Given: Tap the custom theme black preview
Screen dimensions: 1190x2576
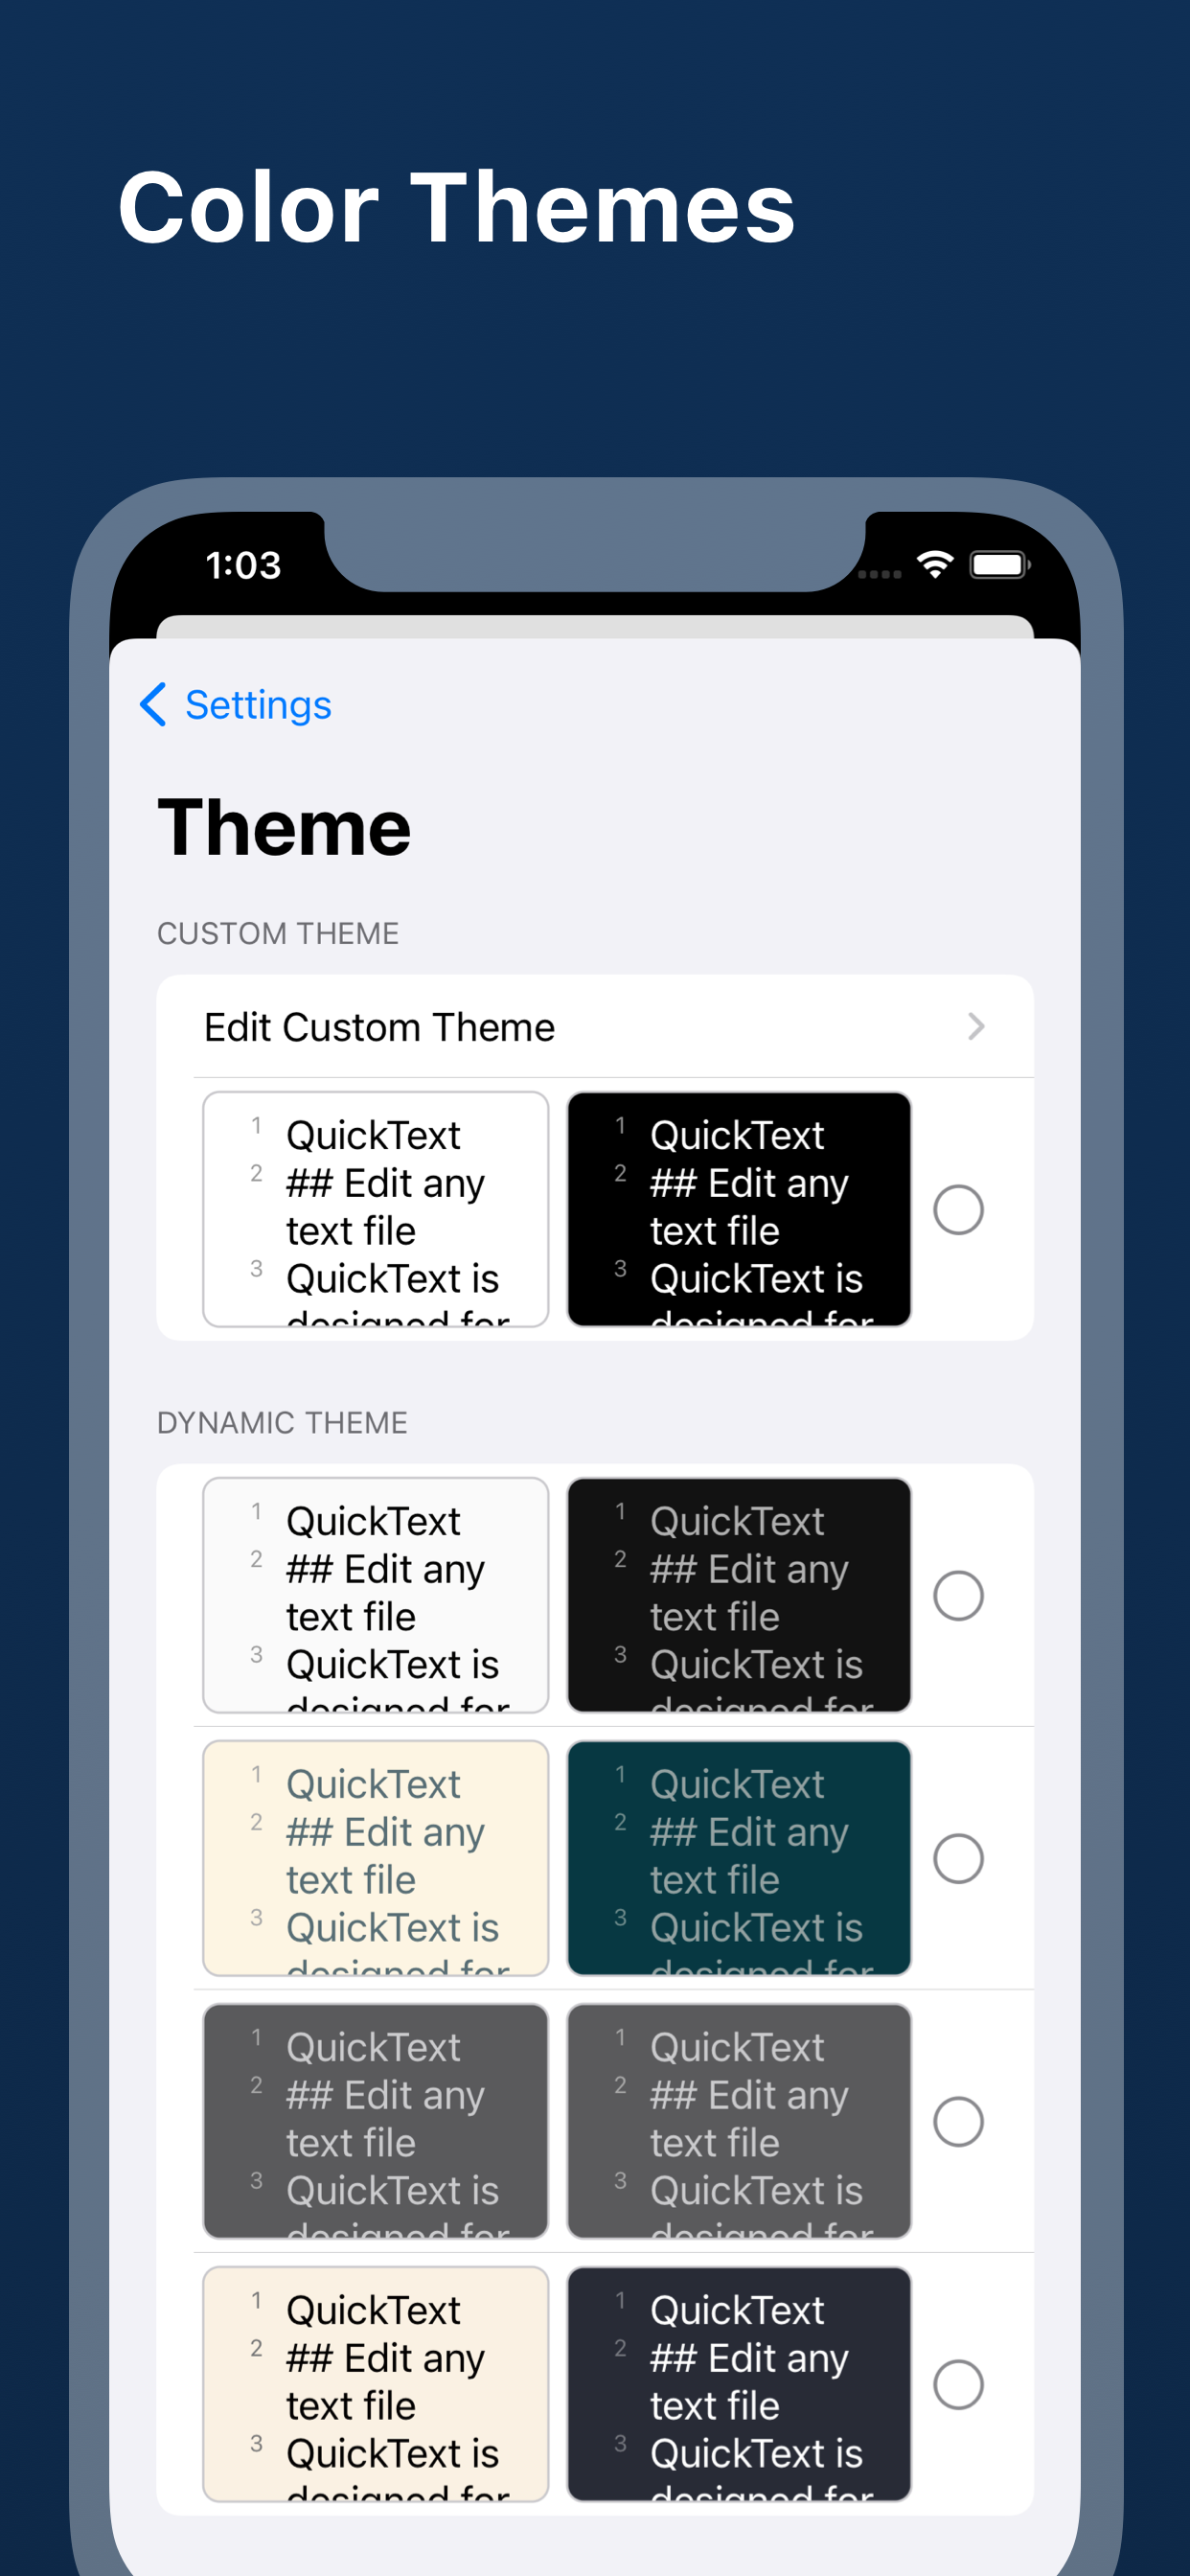Looking at the screenshot, I should click(x=739, y=1210).
